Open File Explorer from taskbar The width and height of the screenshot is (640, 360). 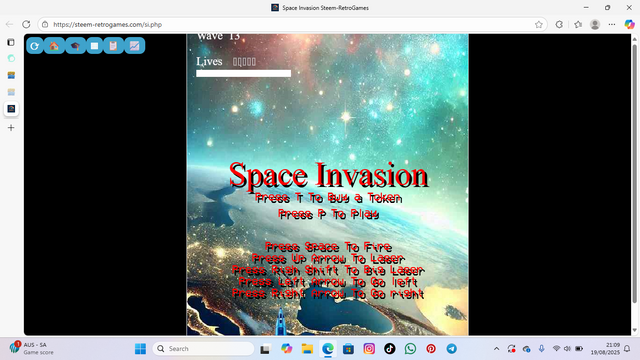point(307,349)
